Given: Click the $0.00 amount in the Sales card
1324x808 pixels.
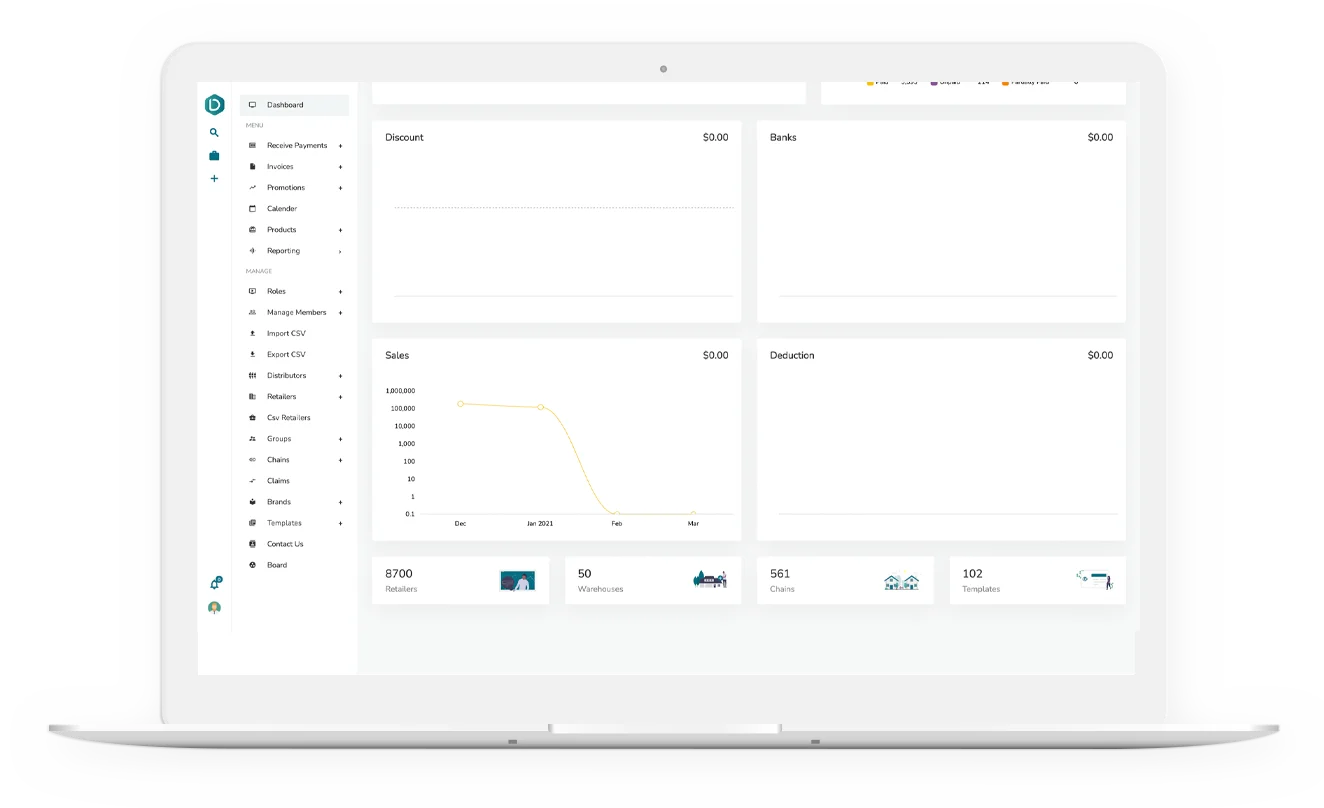Looking at the screenshot, I should [716, 355].
